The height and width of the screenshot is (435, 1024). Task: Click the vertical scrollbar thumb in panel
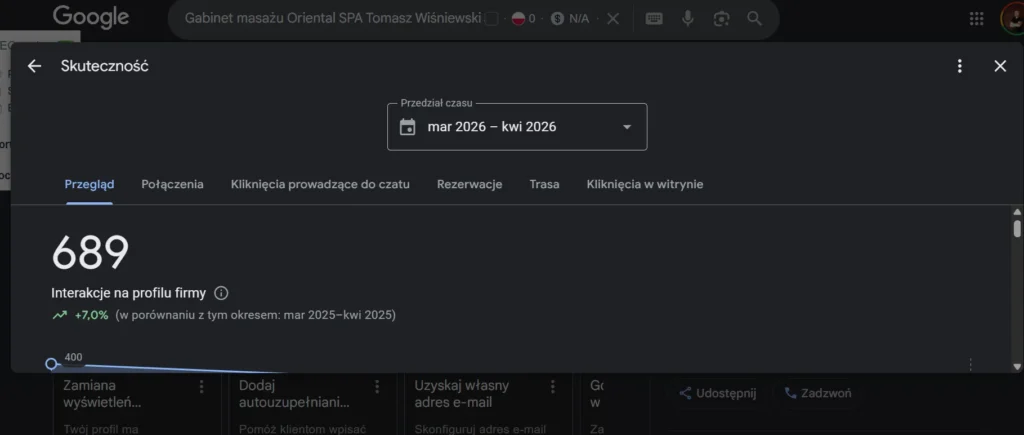click(x=1017, y=229)
